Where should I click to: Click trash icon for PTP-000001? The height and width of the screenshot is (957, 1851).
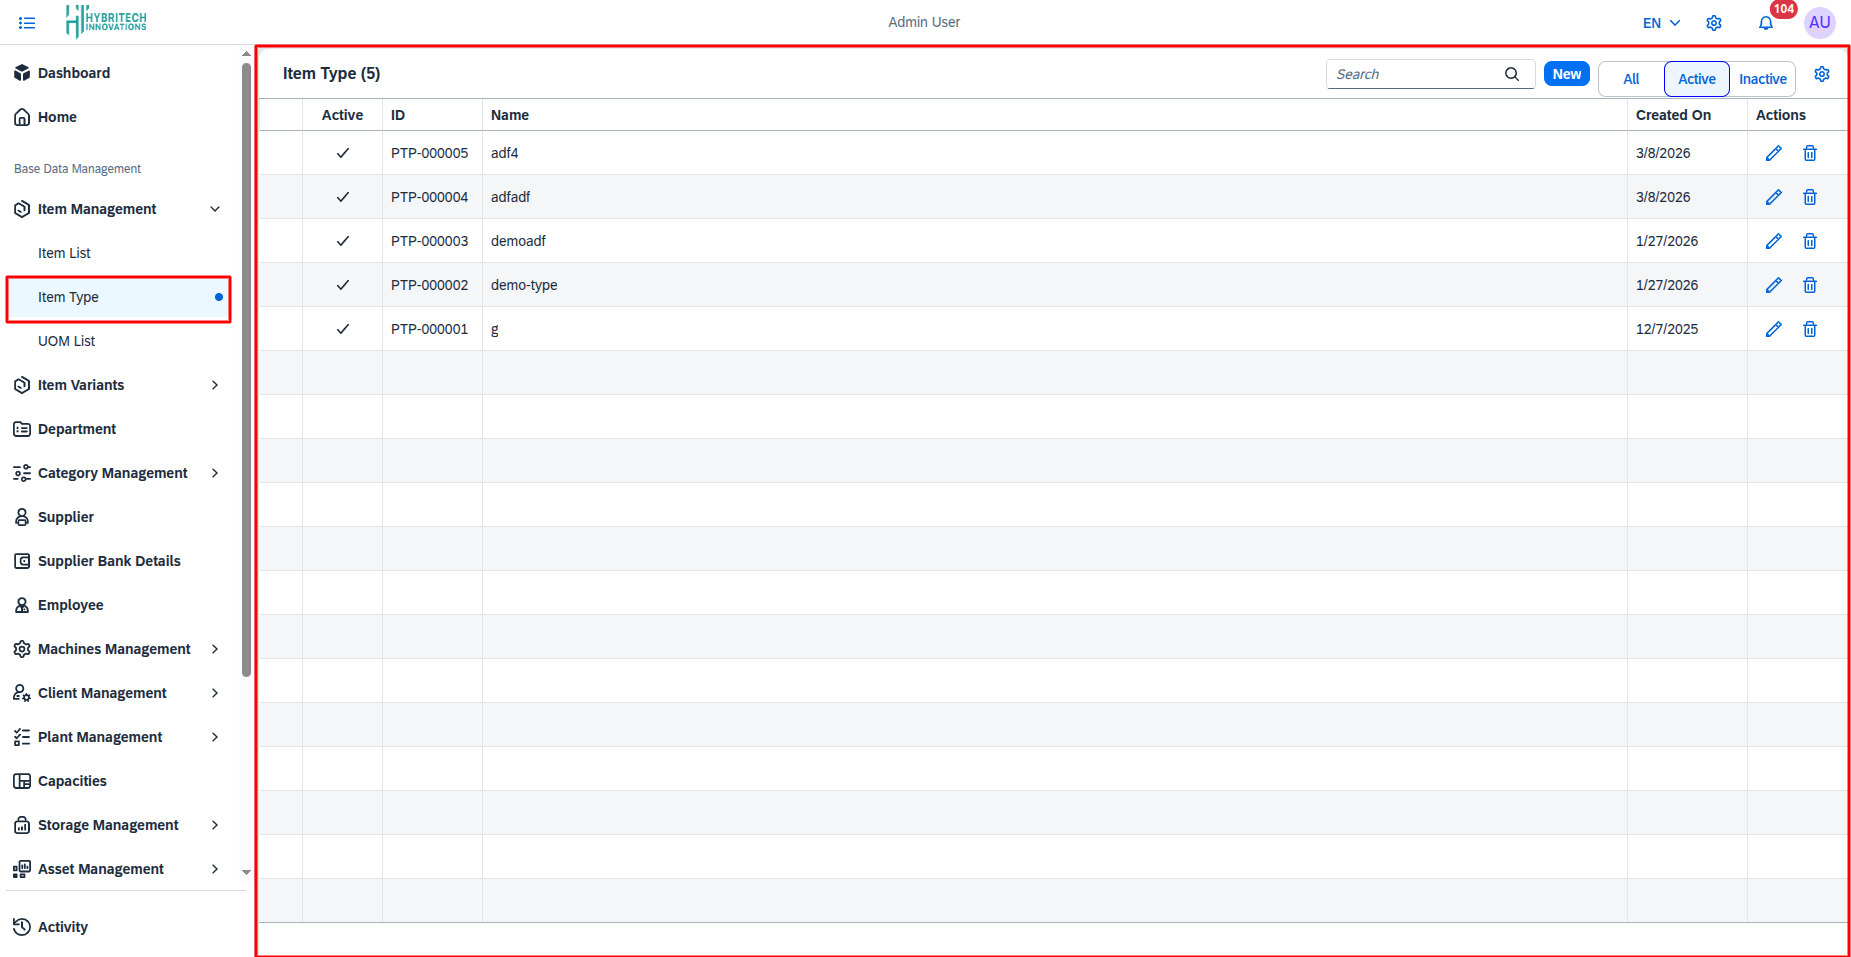pyautogui.click(x=1809, y=329)
